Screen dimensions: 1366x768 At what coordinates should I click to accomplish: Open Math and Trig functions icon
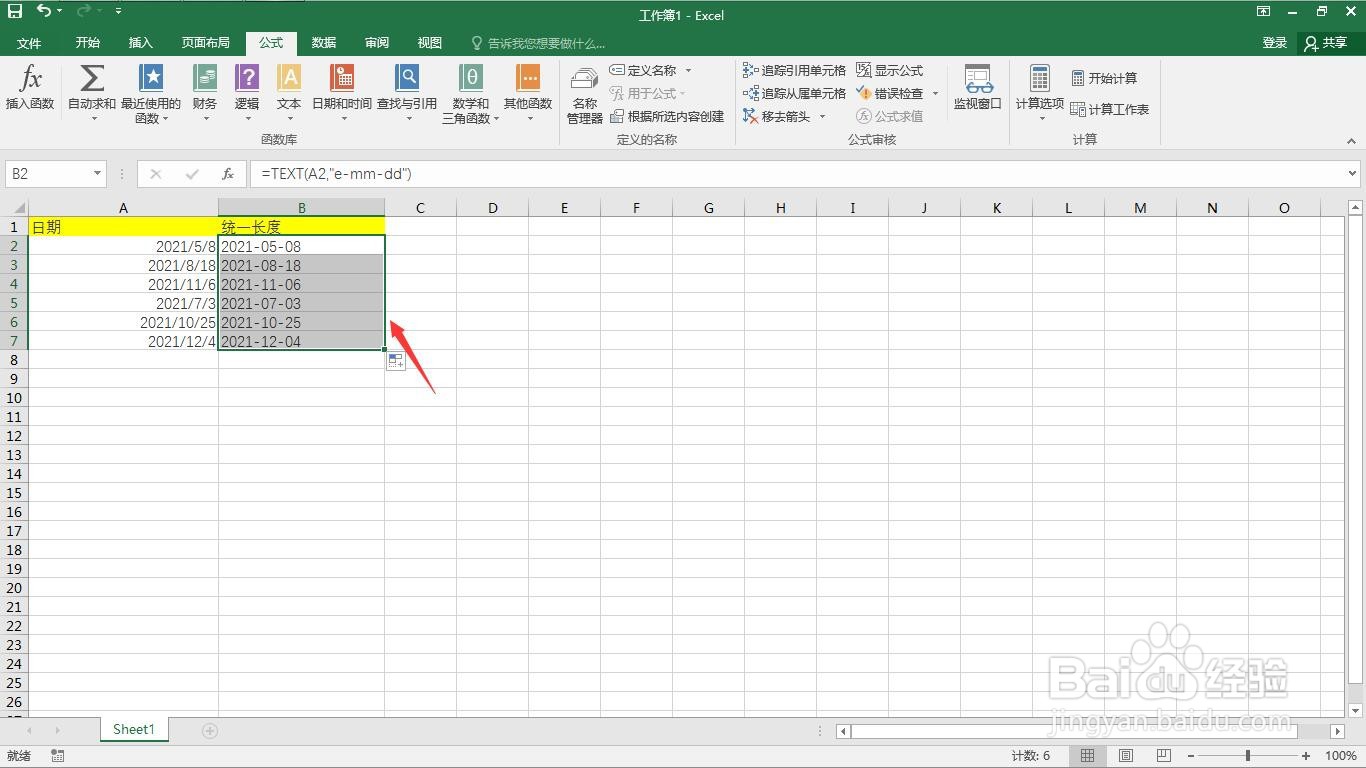471,94
